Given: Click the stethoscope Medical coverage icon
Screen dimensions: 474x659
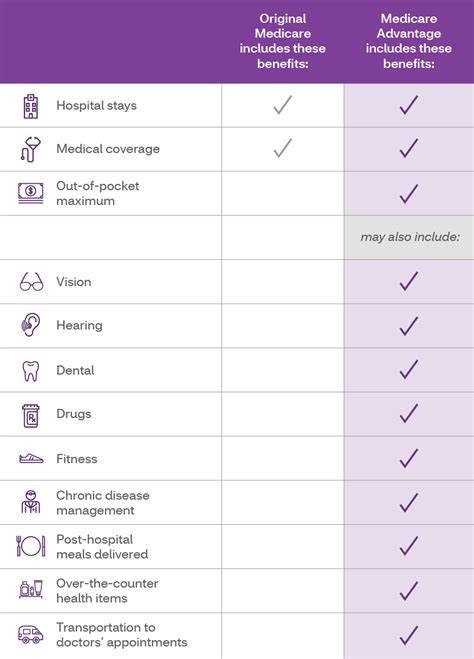Looking at the screenshot, I should tap(31, 149).
